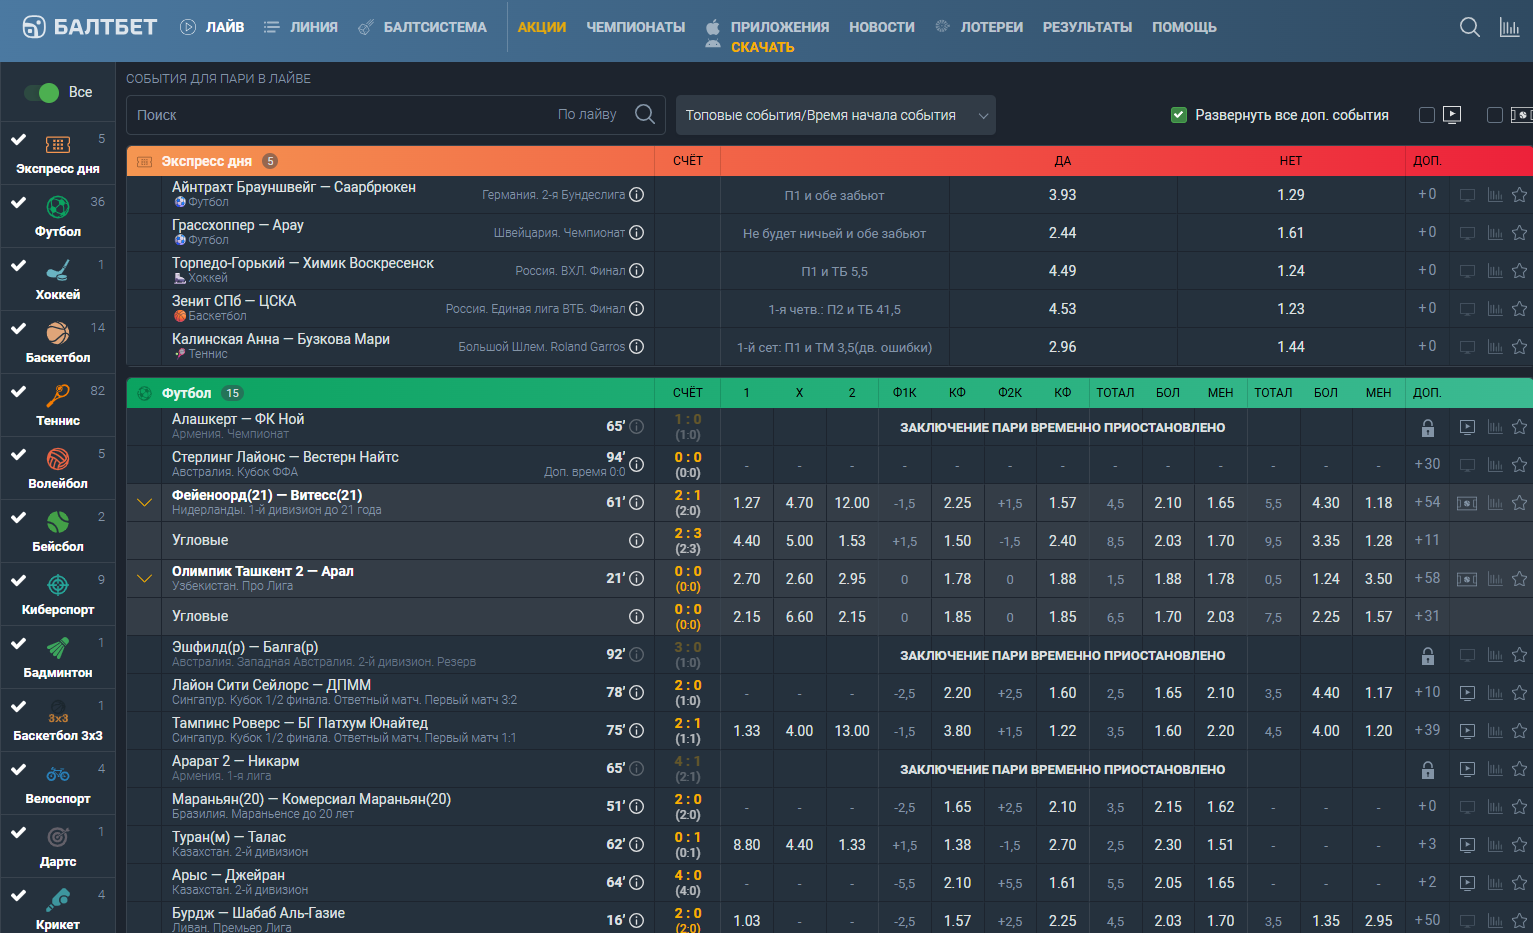
Task: Uncheck Развернуть все доп. события checkbox
Action: coord(1179,115)
